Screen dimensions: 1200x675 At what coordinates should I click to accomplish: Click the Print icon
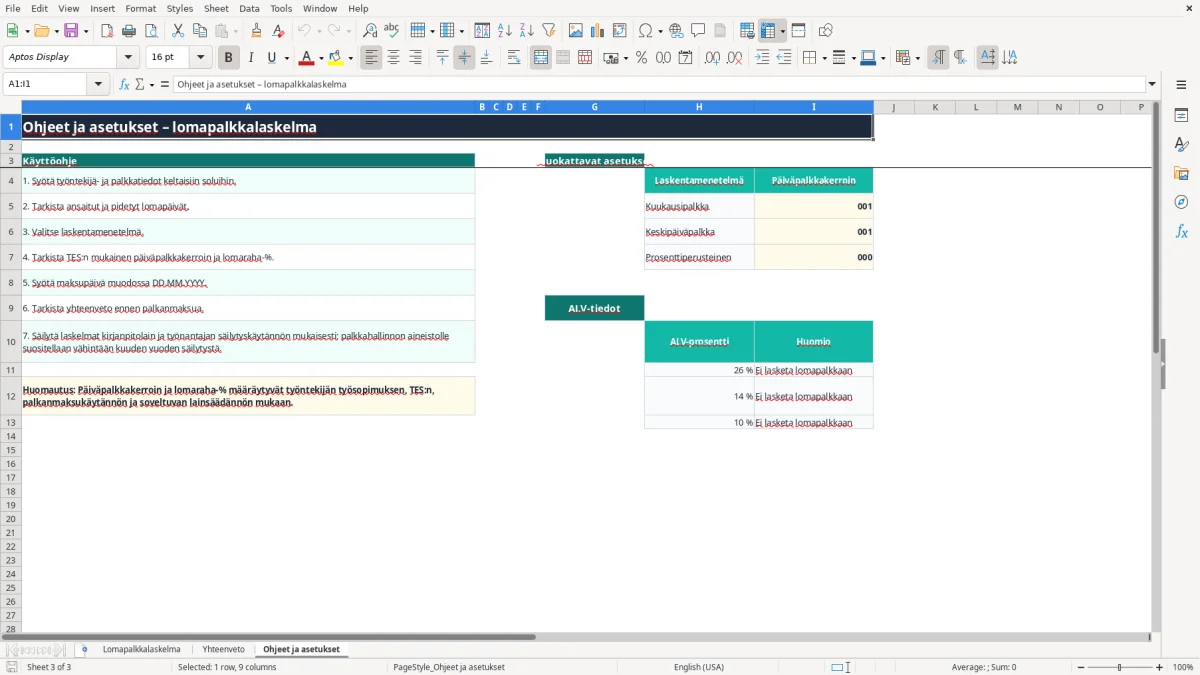tap(129, 31)
